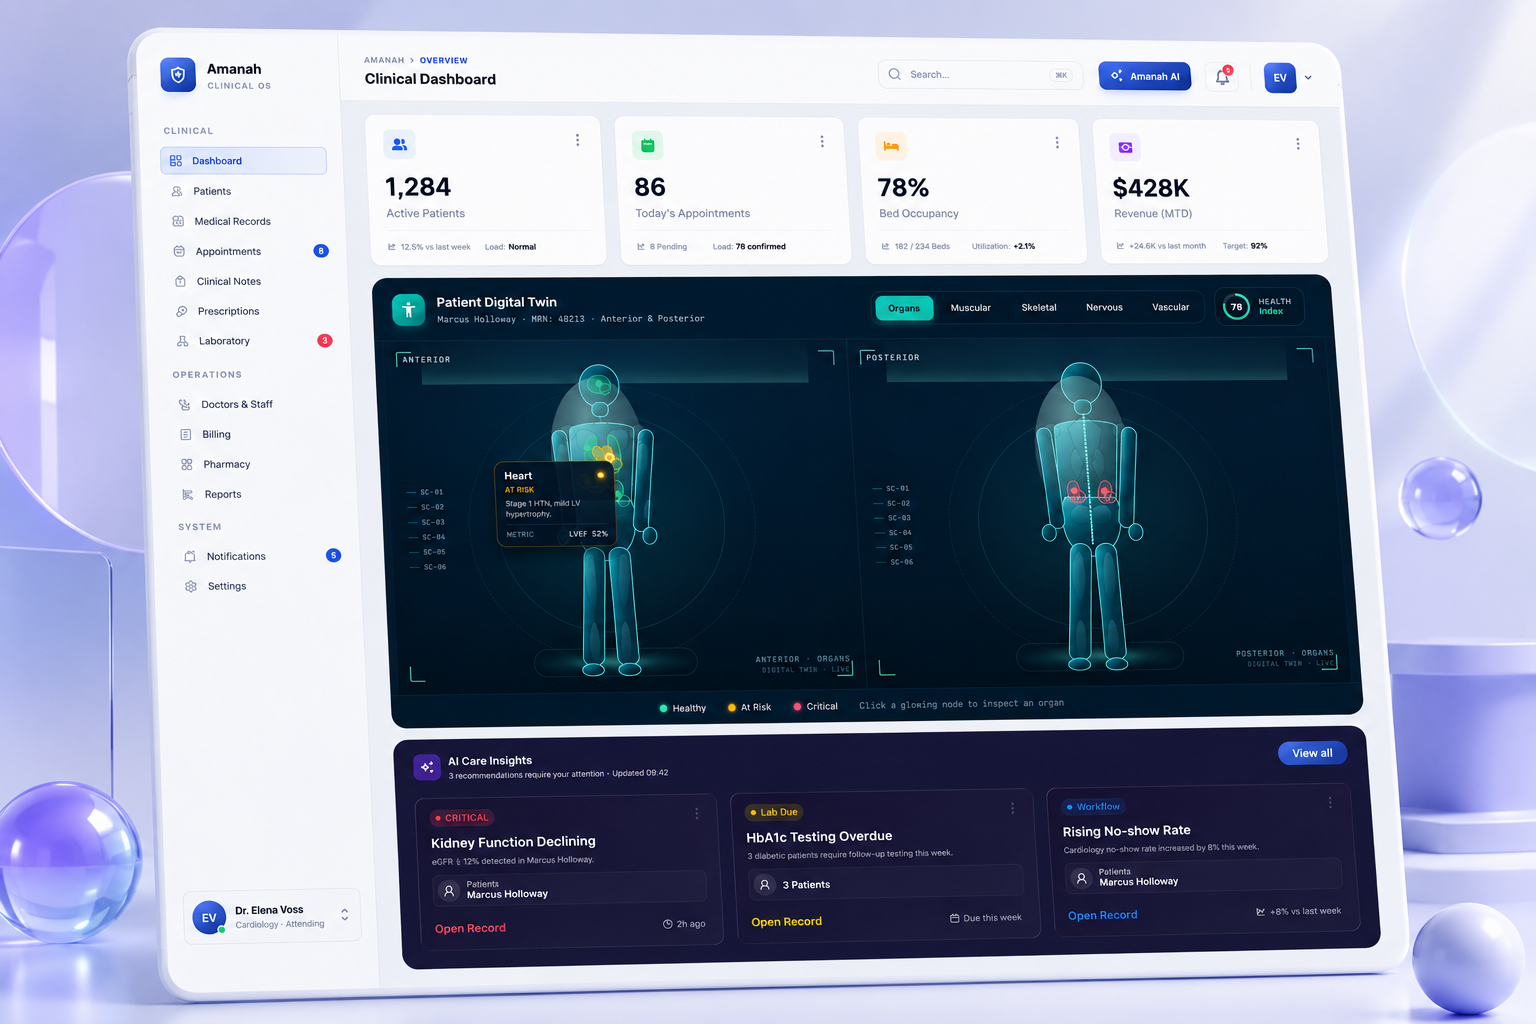Switch to the Nervous tab
Viewport: 1536px width, 1024px height.
(x=1104, y=307)
